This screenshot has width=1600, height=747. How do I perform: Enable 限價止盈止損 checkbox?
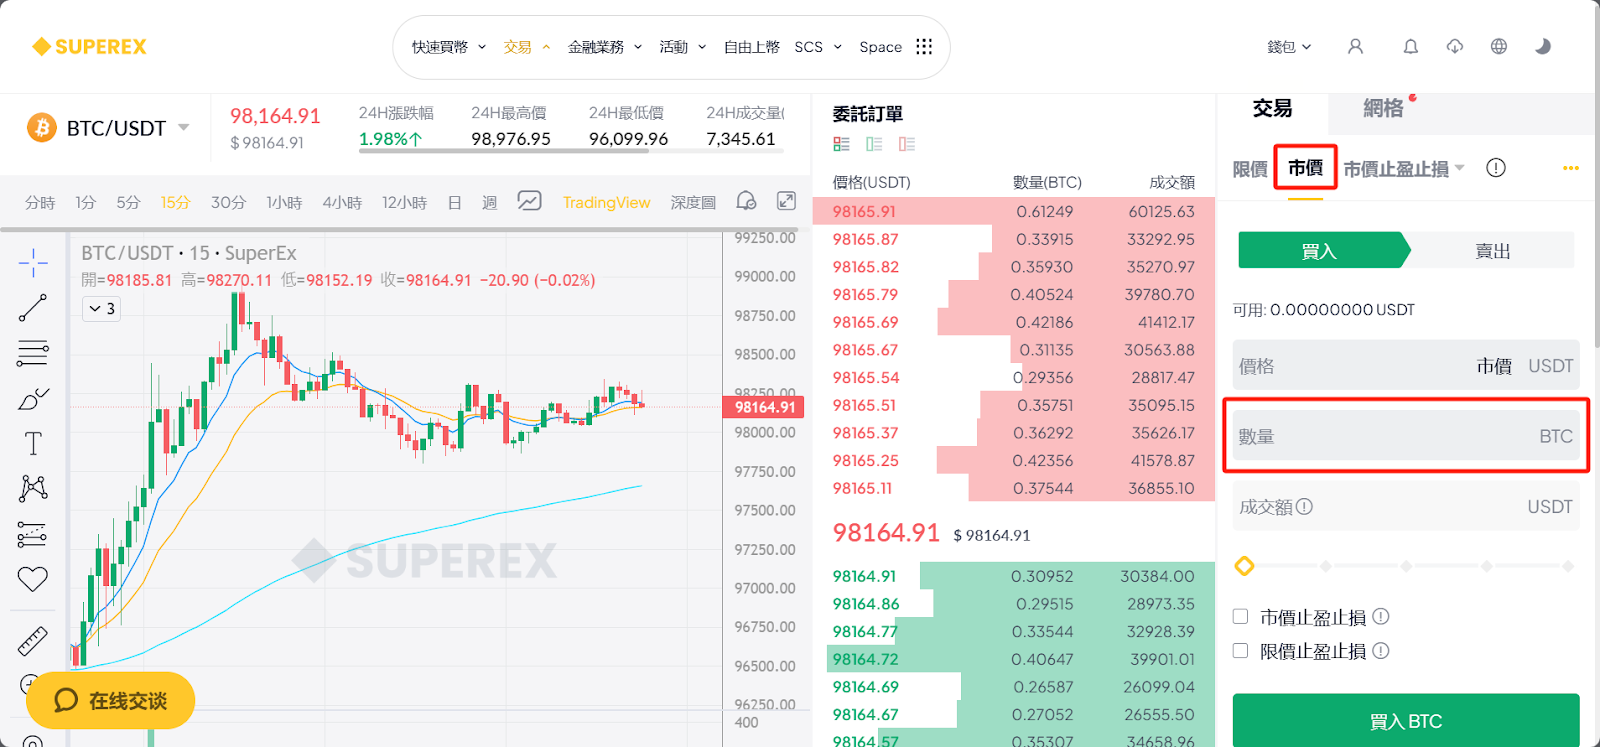pos(1241,651)
